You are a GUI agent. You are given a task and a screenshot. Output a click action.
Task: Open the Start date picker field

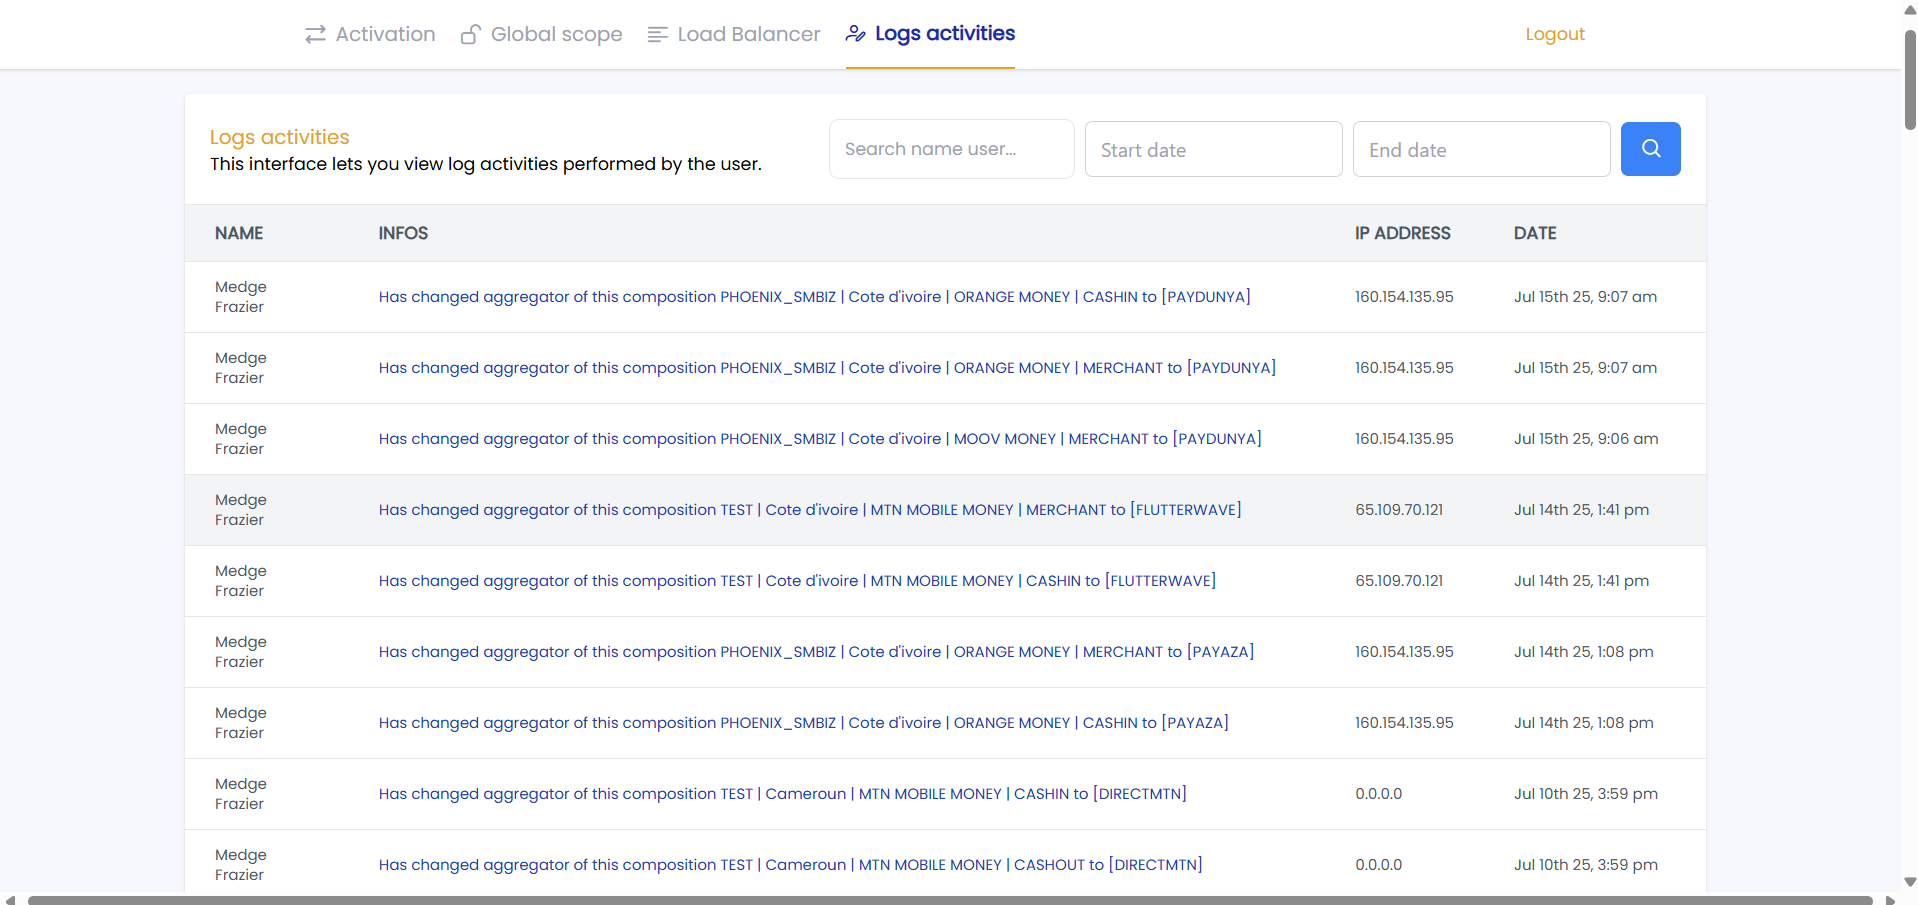coord(1213,150)
